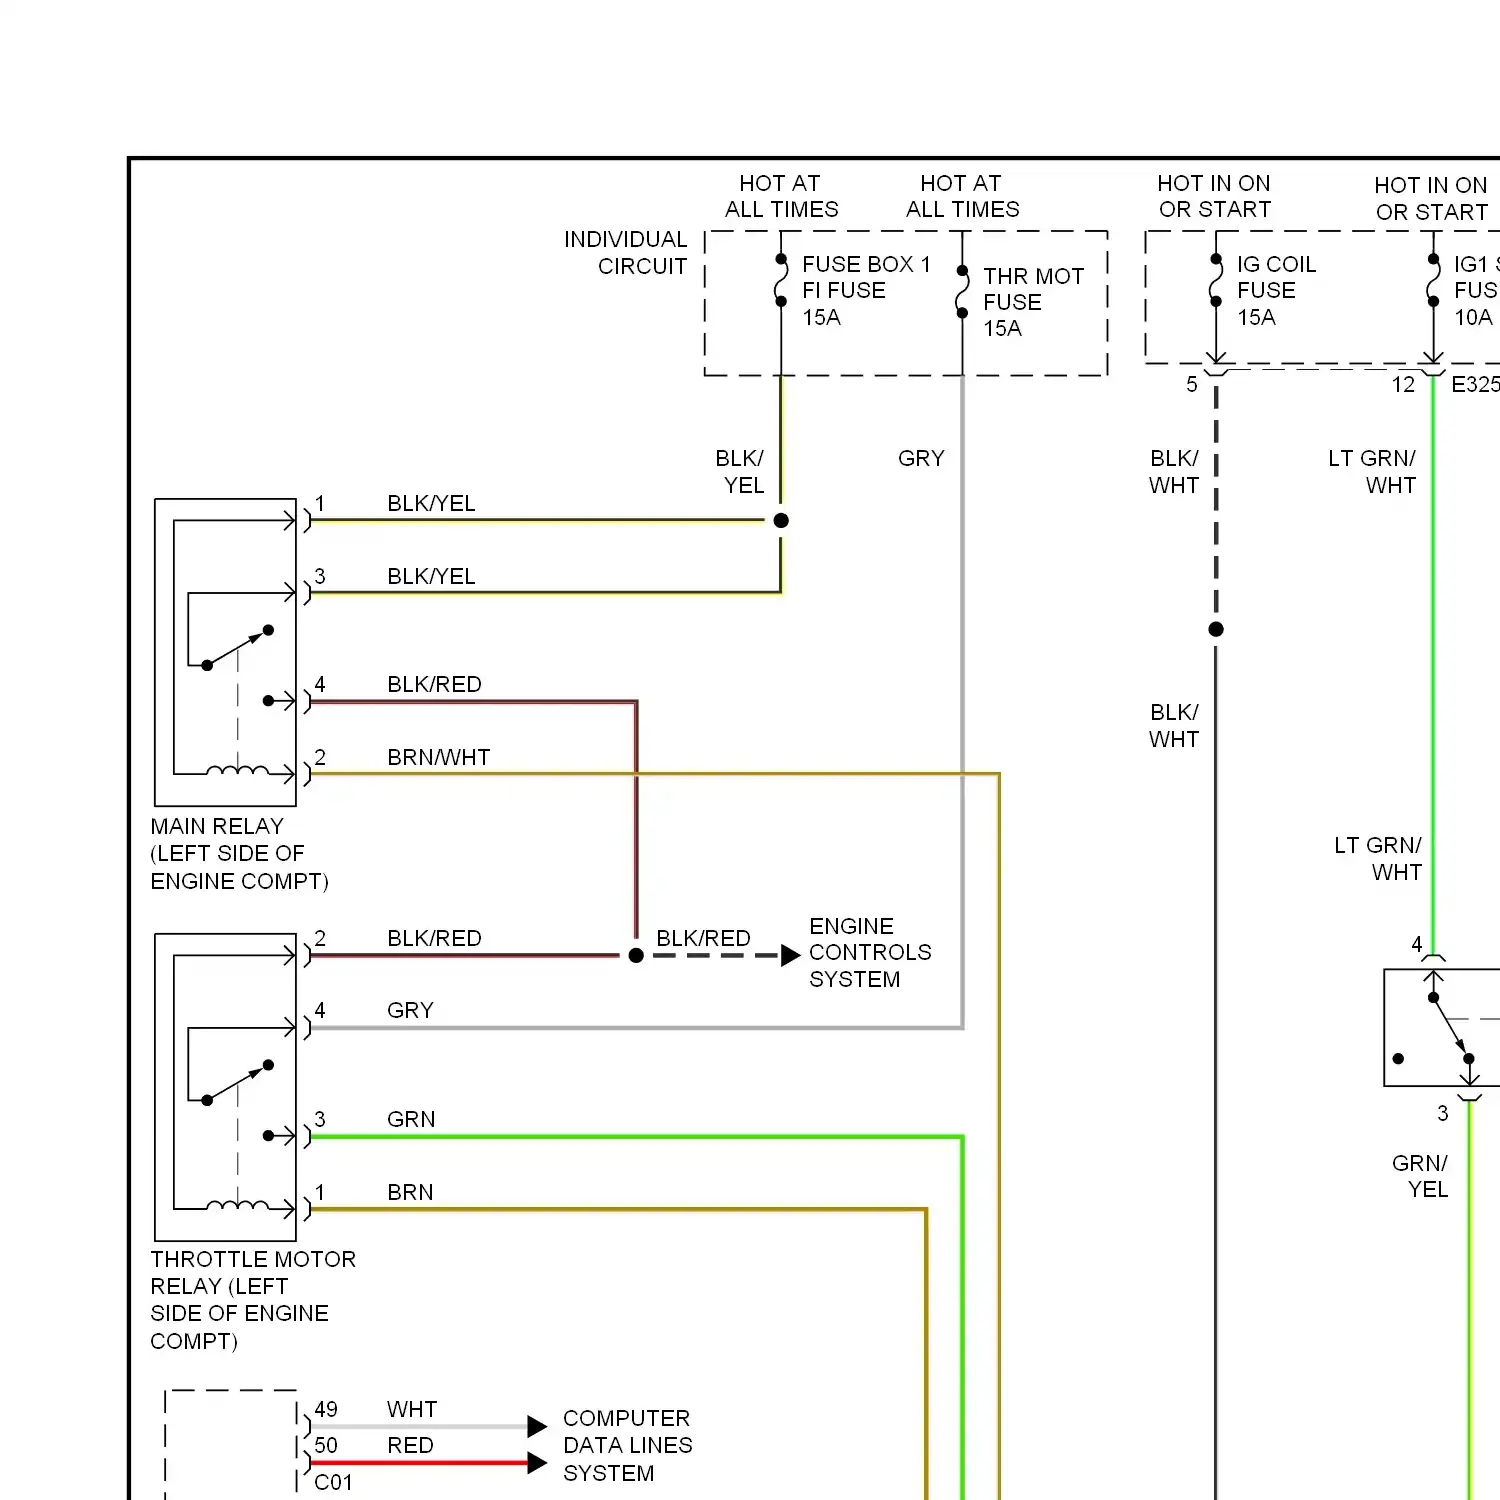Image resolution: width=1500 pixels, height=1500 pixels.
Task: Click the MAIN RELAY component label
Action: 239,853
